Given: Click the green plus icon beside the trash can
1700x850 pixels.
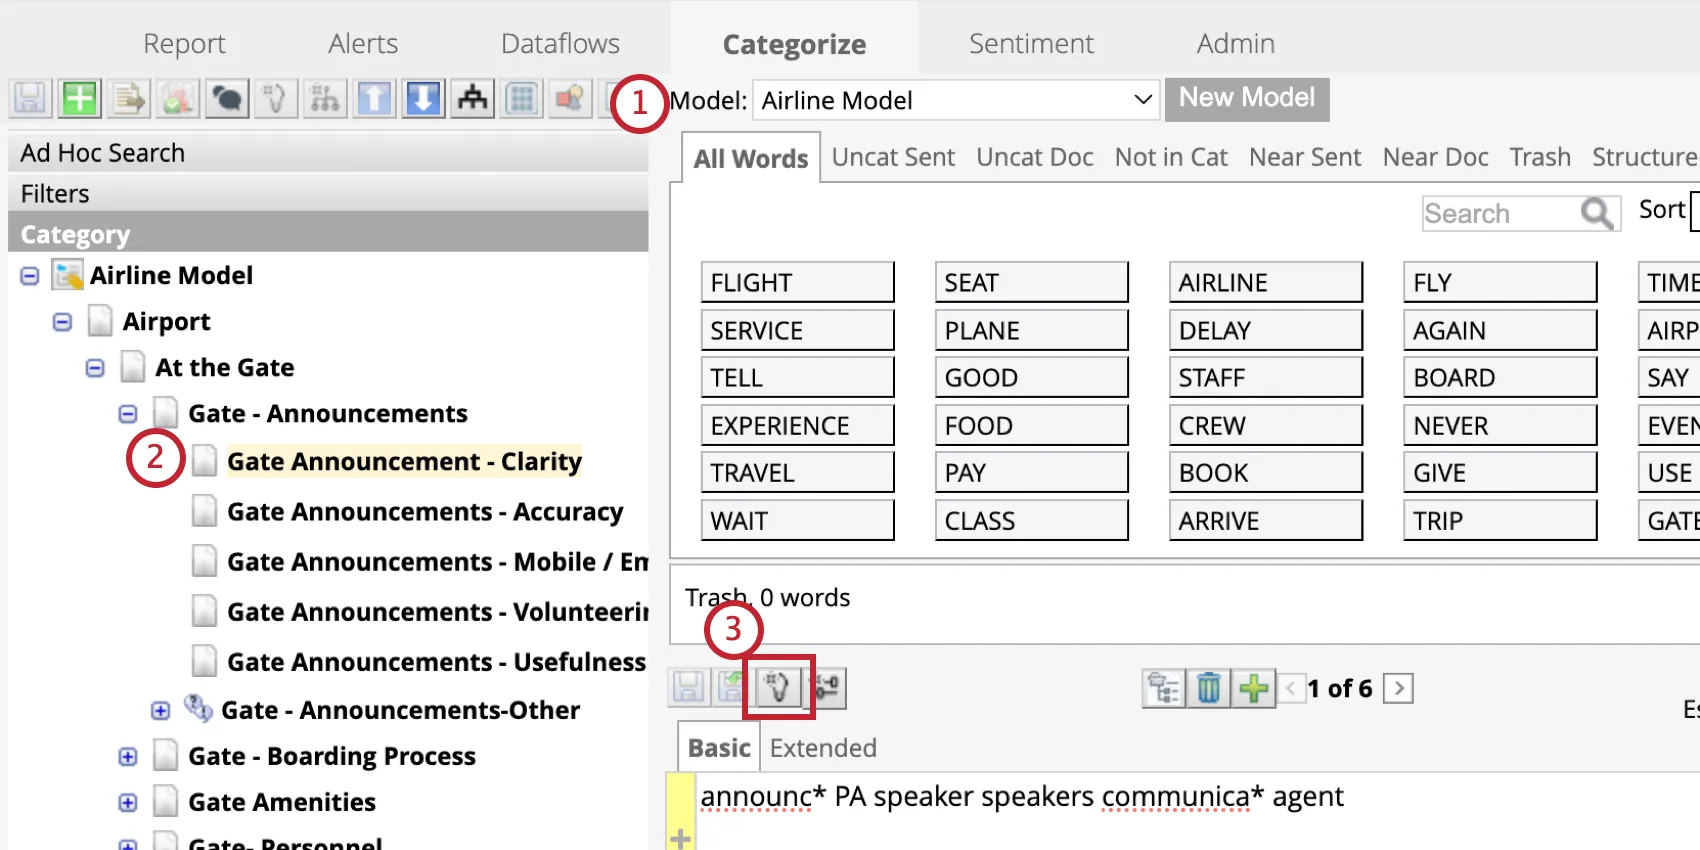Looking at the screenshot, I should [x=1253, y=688].
